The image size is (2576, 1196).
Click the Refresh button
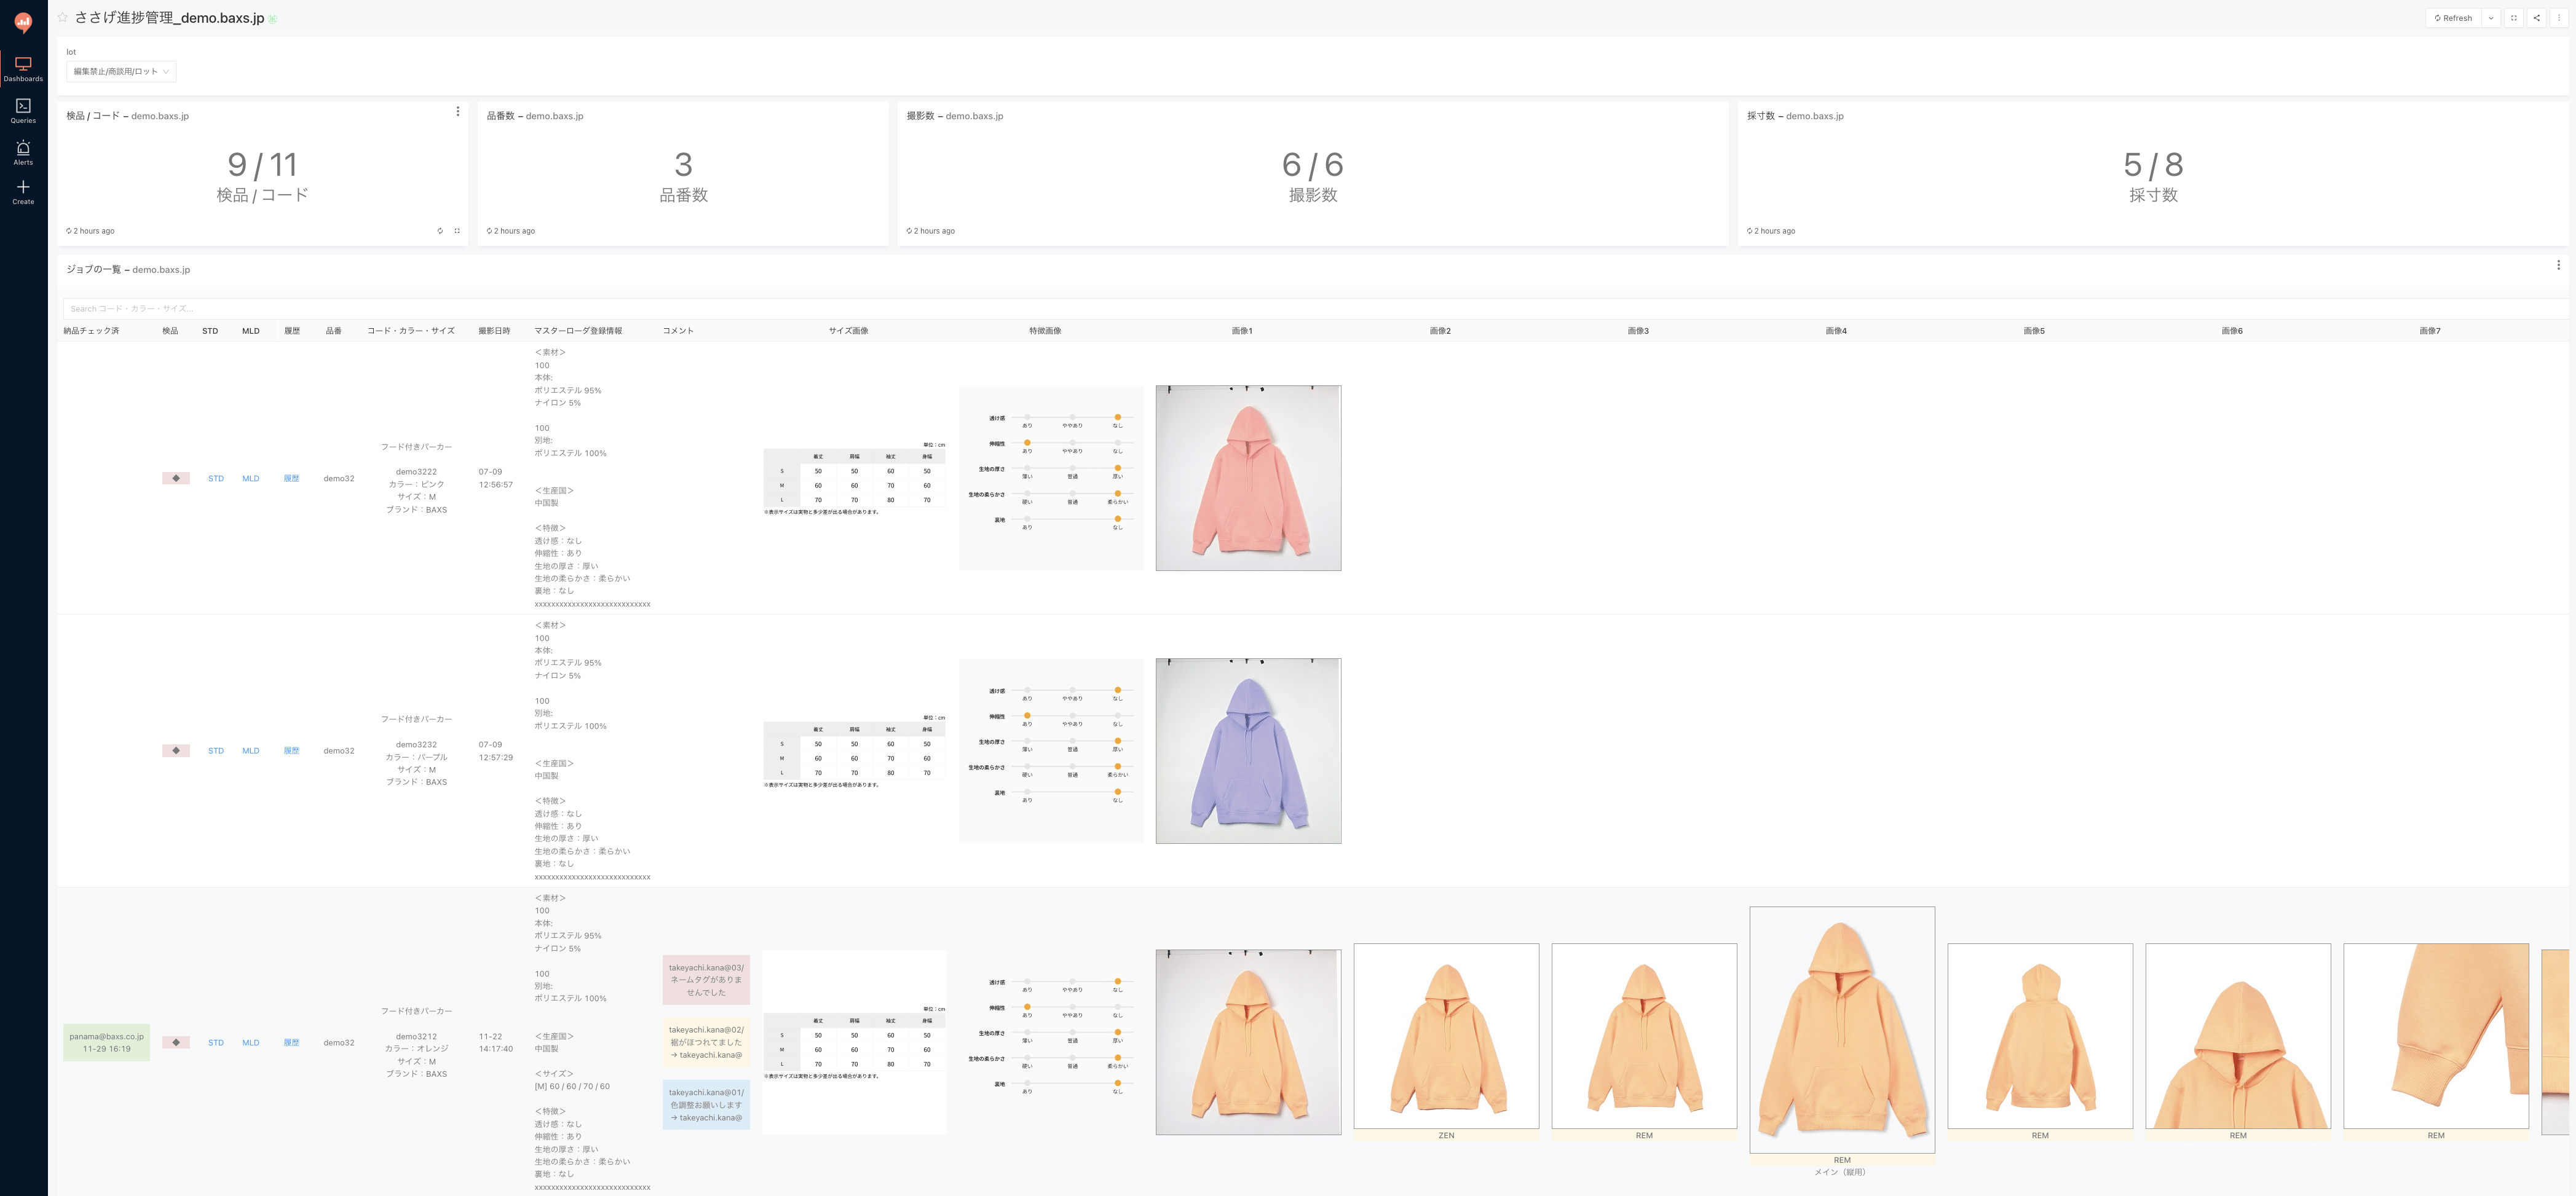[x=2453, y=18]
